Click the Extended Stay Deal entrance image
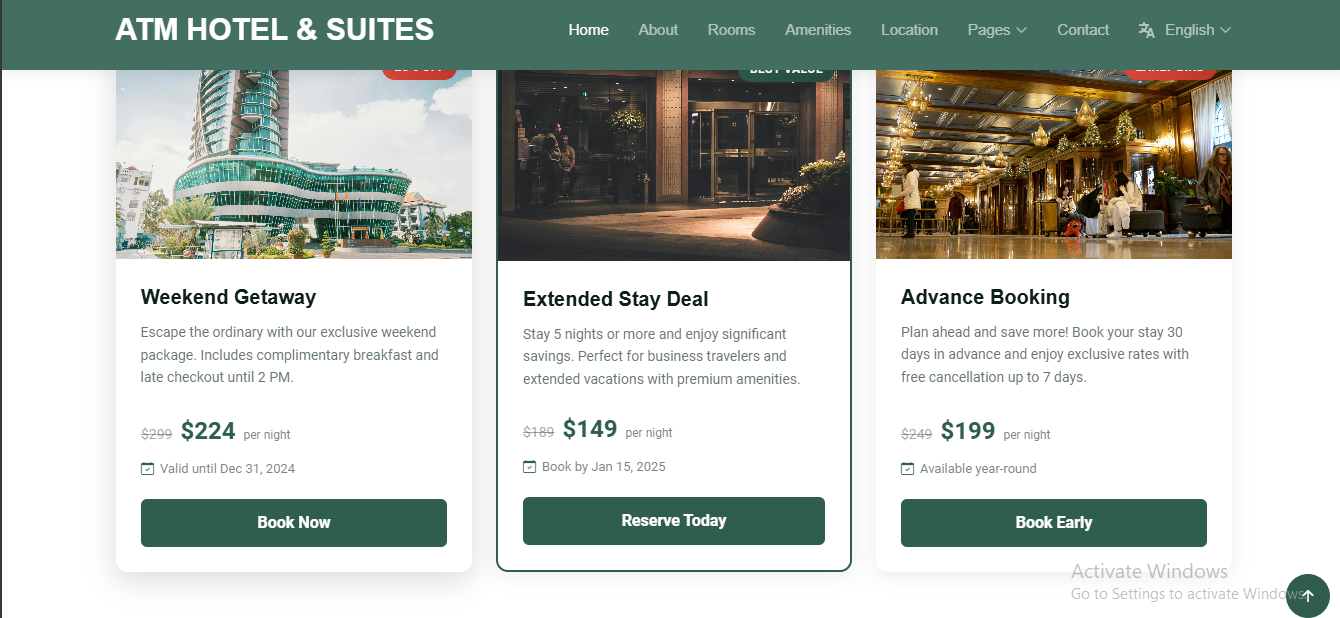The image size is (1340, 618). 674,165
